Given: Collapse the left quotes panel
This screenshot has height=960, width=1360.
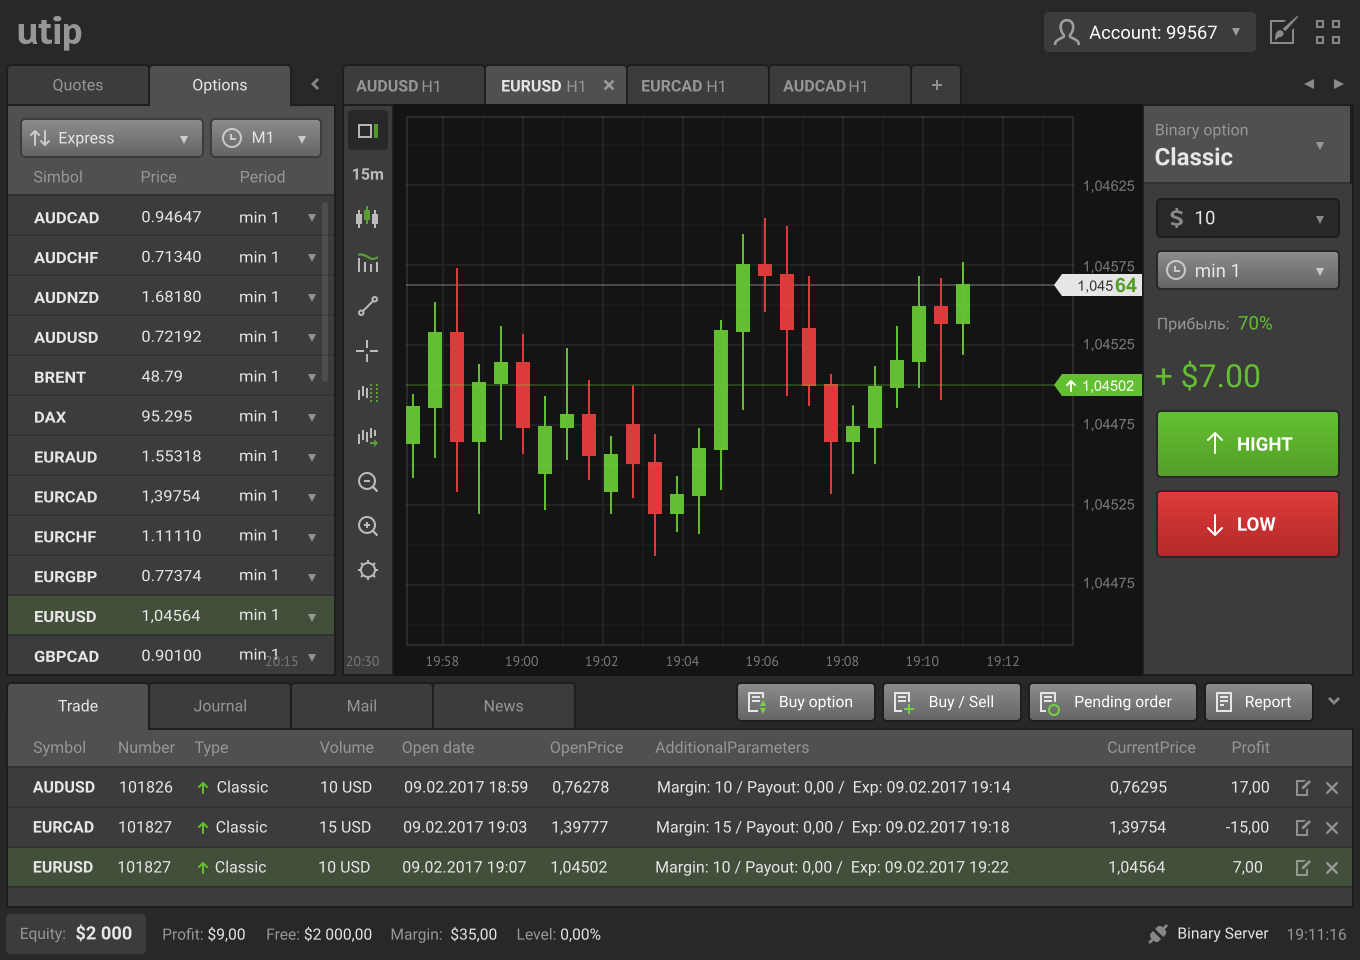Looking at the screenshot, I should pos(315,85).
